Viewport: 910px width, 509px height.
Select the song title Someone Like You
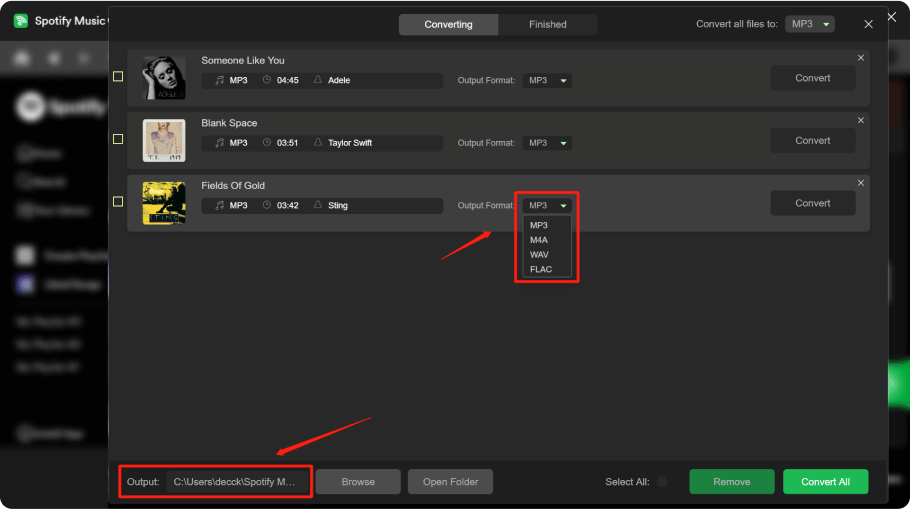click(243, 60)
